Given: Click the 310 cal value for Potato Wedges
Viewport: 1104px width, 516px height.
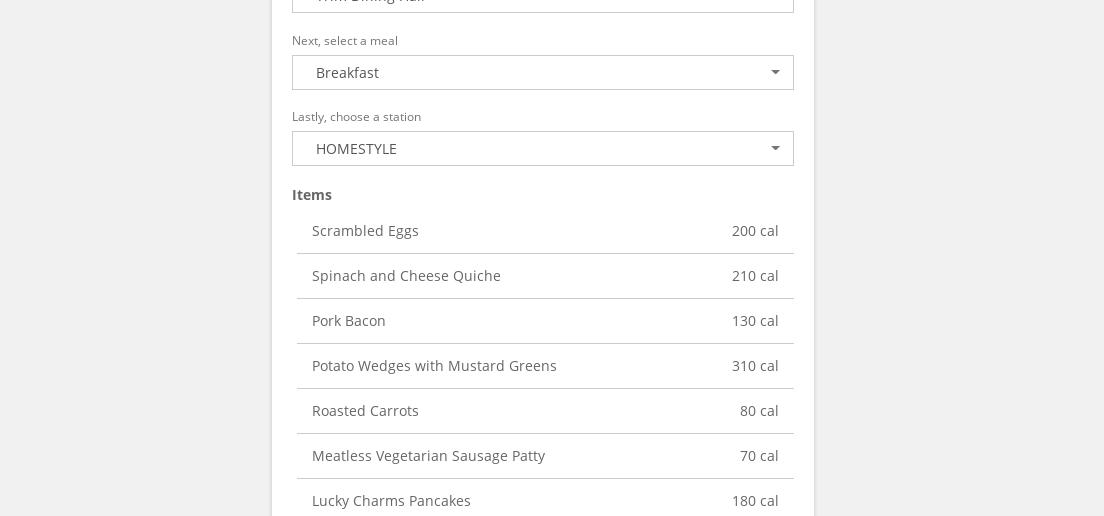Looking at the screenshot, I should (x=755, y=366).
